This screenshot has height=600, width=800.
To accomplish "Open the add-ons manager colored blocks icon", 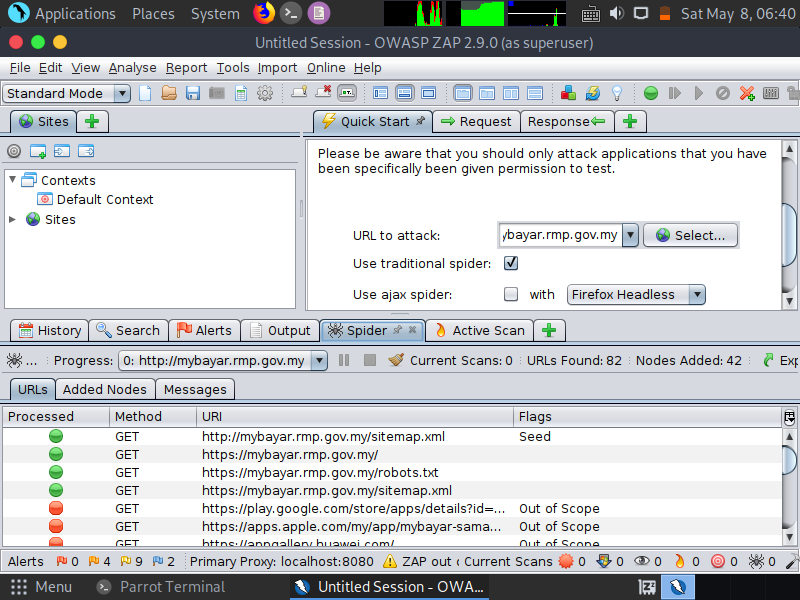I will point(568,93).
